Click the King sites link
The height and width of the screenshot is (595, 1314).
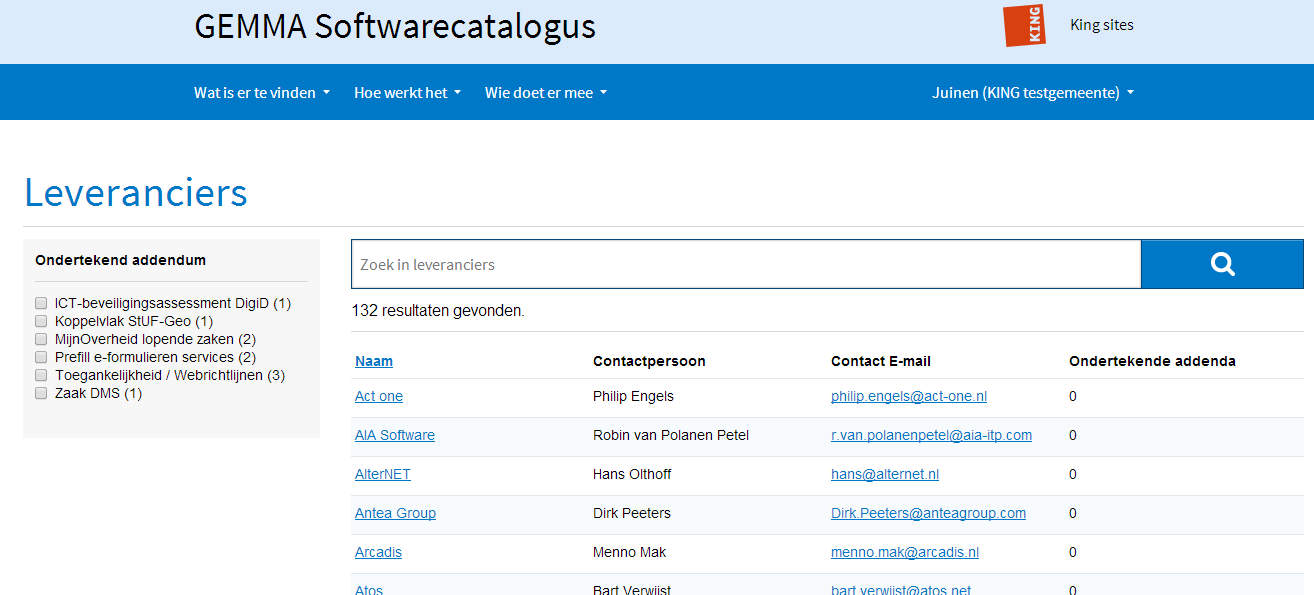[1102, 25]
